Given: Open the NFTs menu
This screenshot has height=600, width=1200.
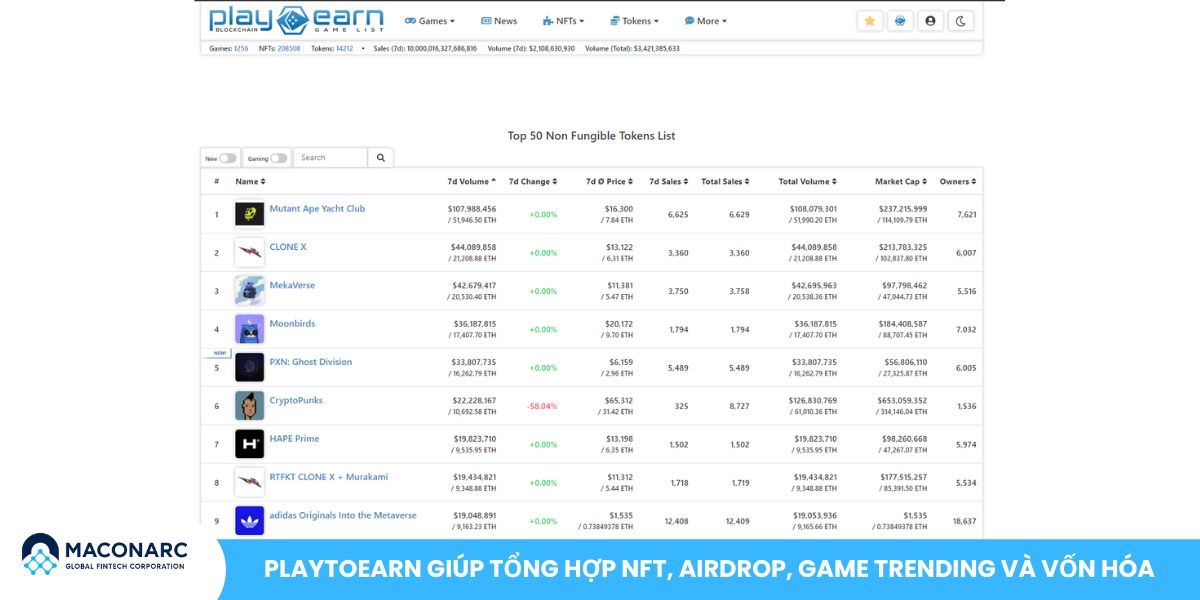Looking at the screenshot, I should click(x=565, y=20).
